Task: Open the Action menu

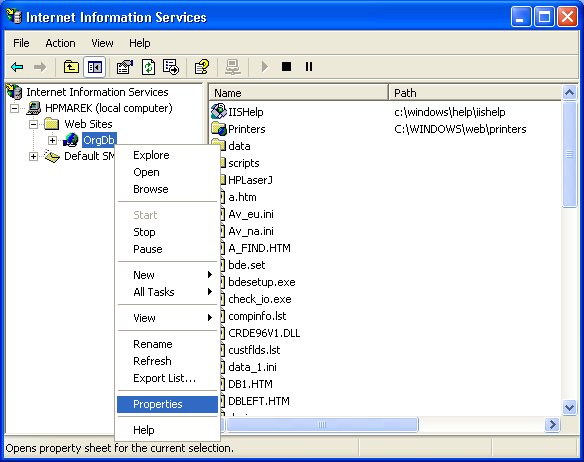Action: [60, 43]
